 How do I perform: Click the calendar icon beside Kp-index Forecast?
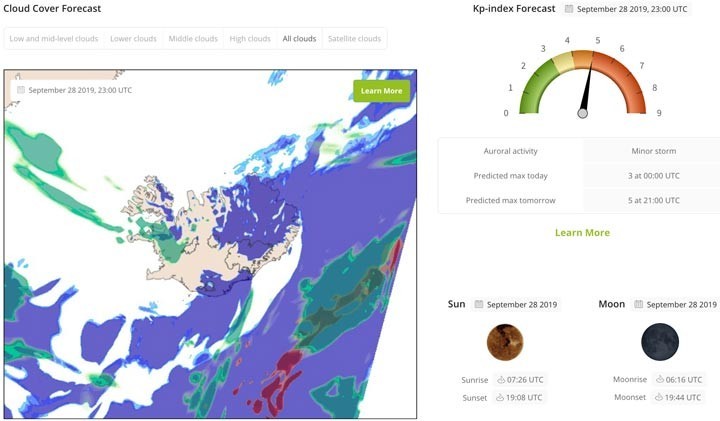tap(569, 9)
